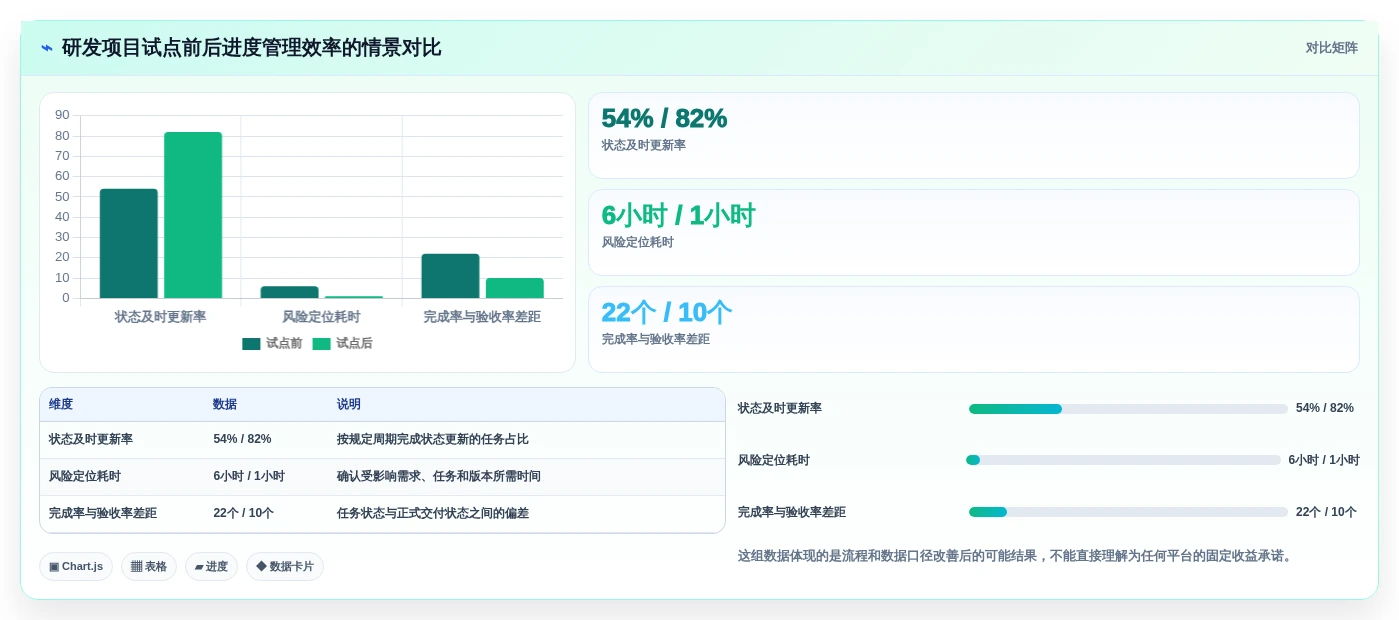The height and width of the screenshot is (620, 1399).
Task: Toggle the 试点前 legend swatch
Action: click(x=251, y=344)
